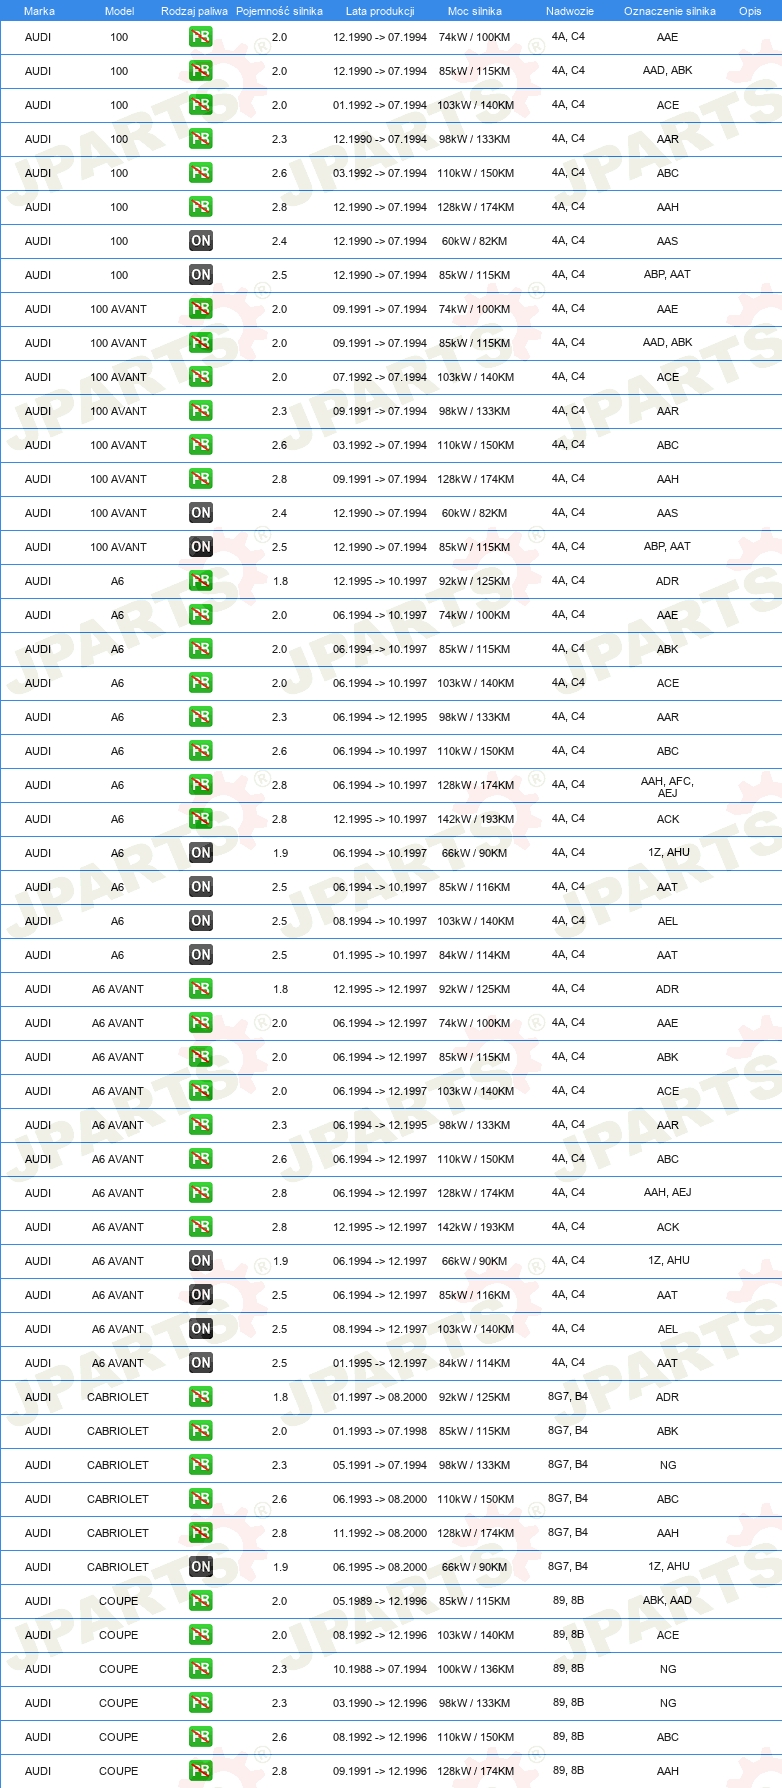Image resolution: width=782 pixels, height=1788 pixels.
Task: Click the Nadwozie column header
Action: pyautogui.click(x=570, y=11)
